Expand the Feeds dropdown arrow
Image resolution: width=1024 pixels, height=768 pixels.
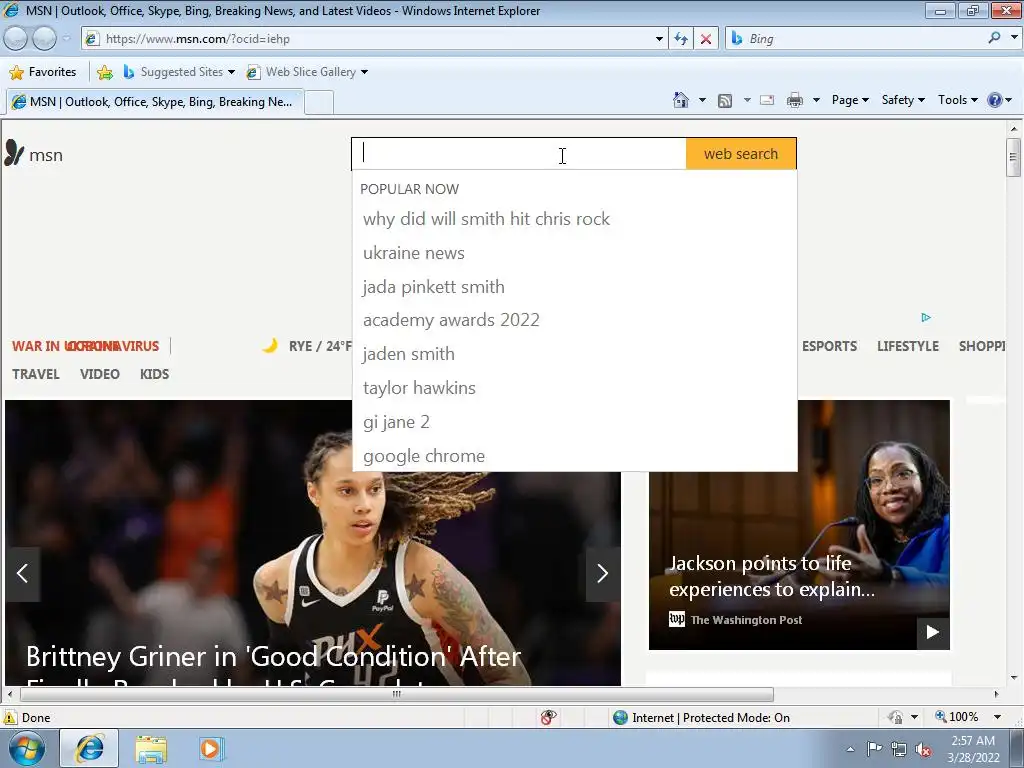(x=746, y=100)
